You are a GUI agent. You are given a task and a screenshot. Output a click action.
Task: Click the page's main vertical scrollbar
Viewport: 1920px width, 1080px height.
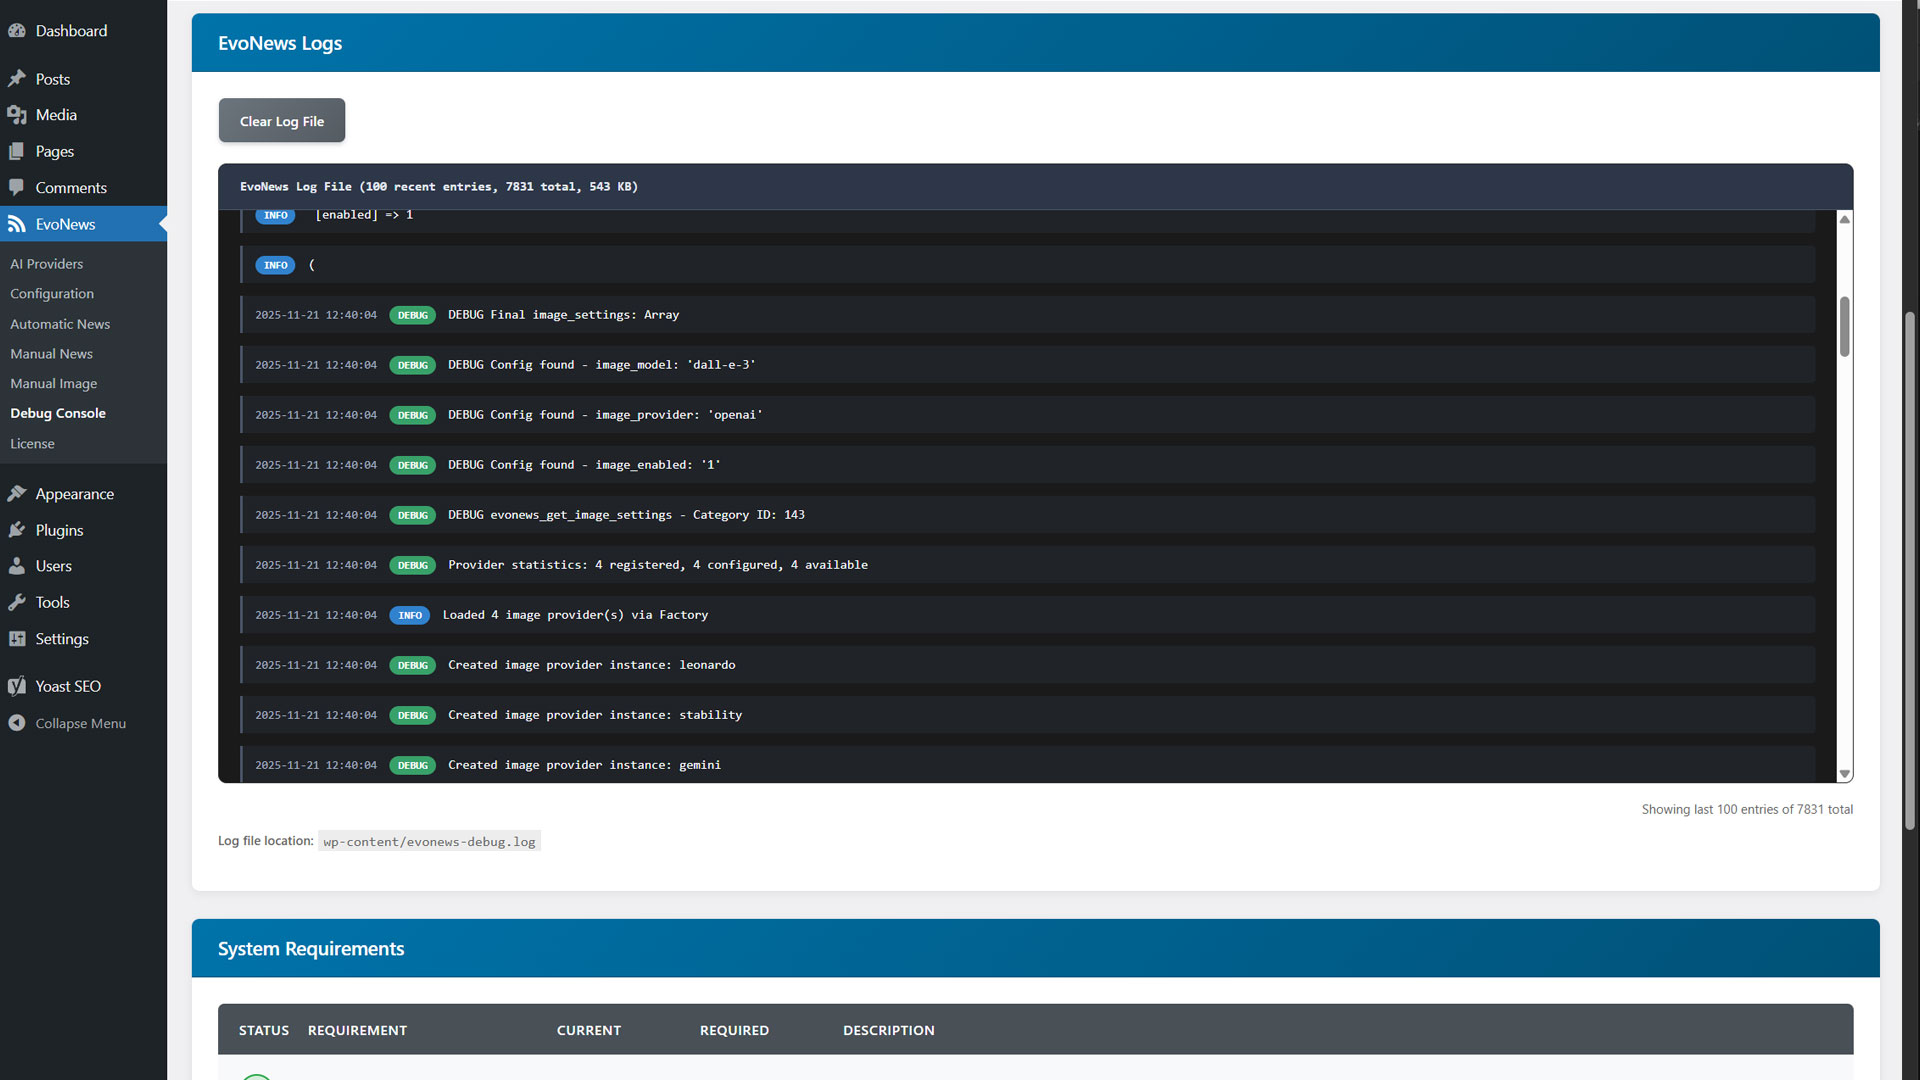1910,570
